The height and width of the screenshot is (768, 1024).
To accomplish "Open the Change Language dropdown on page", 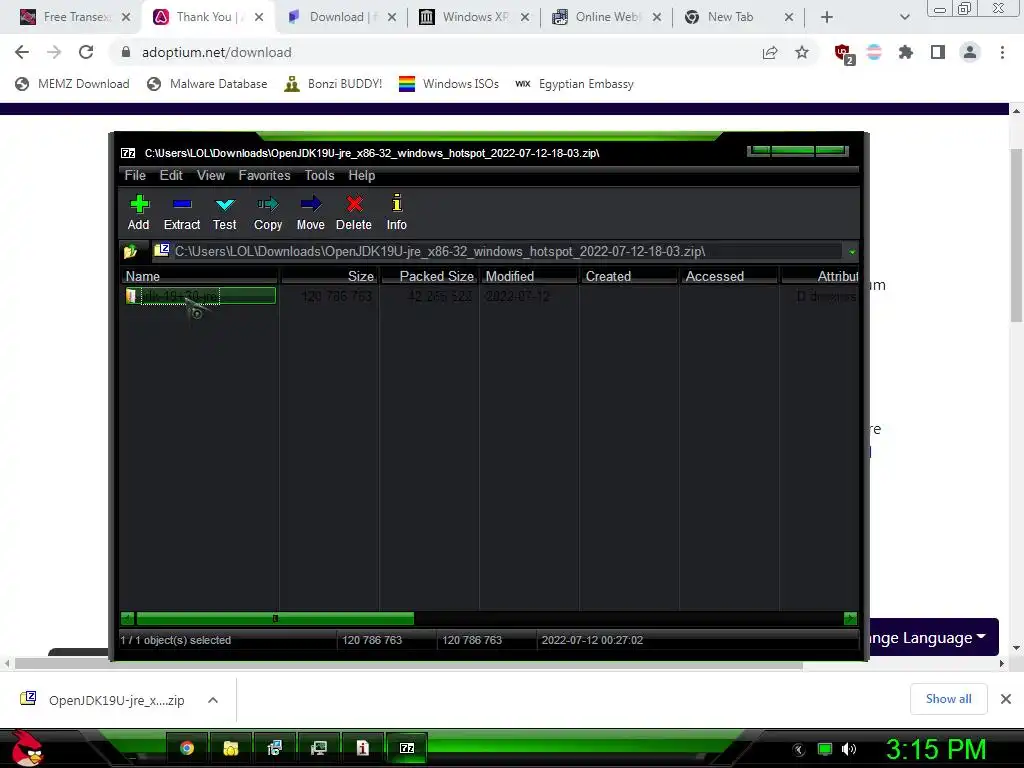I will 933,637.
